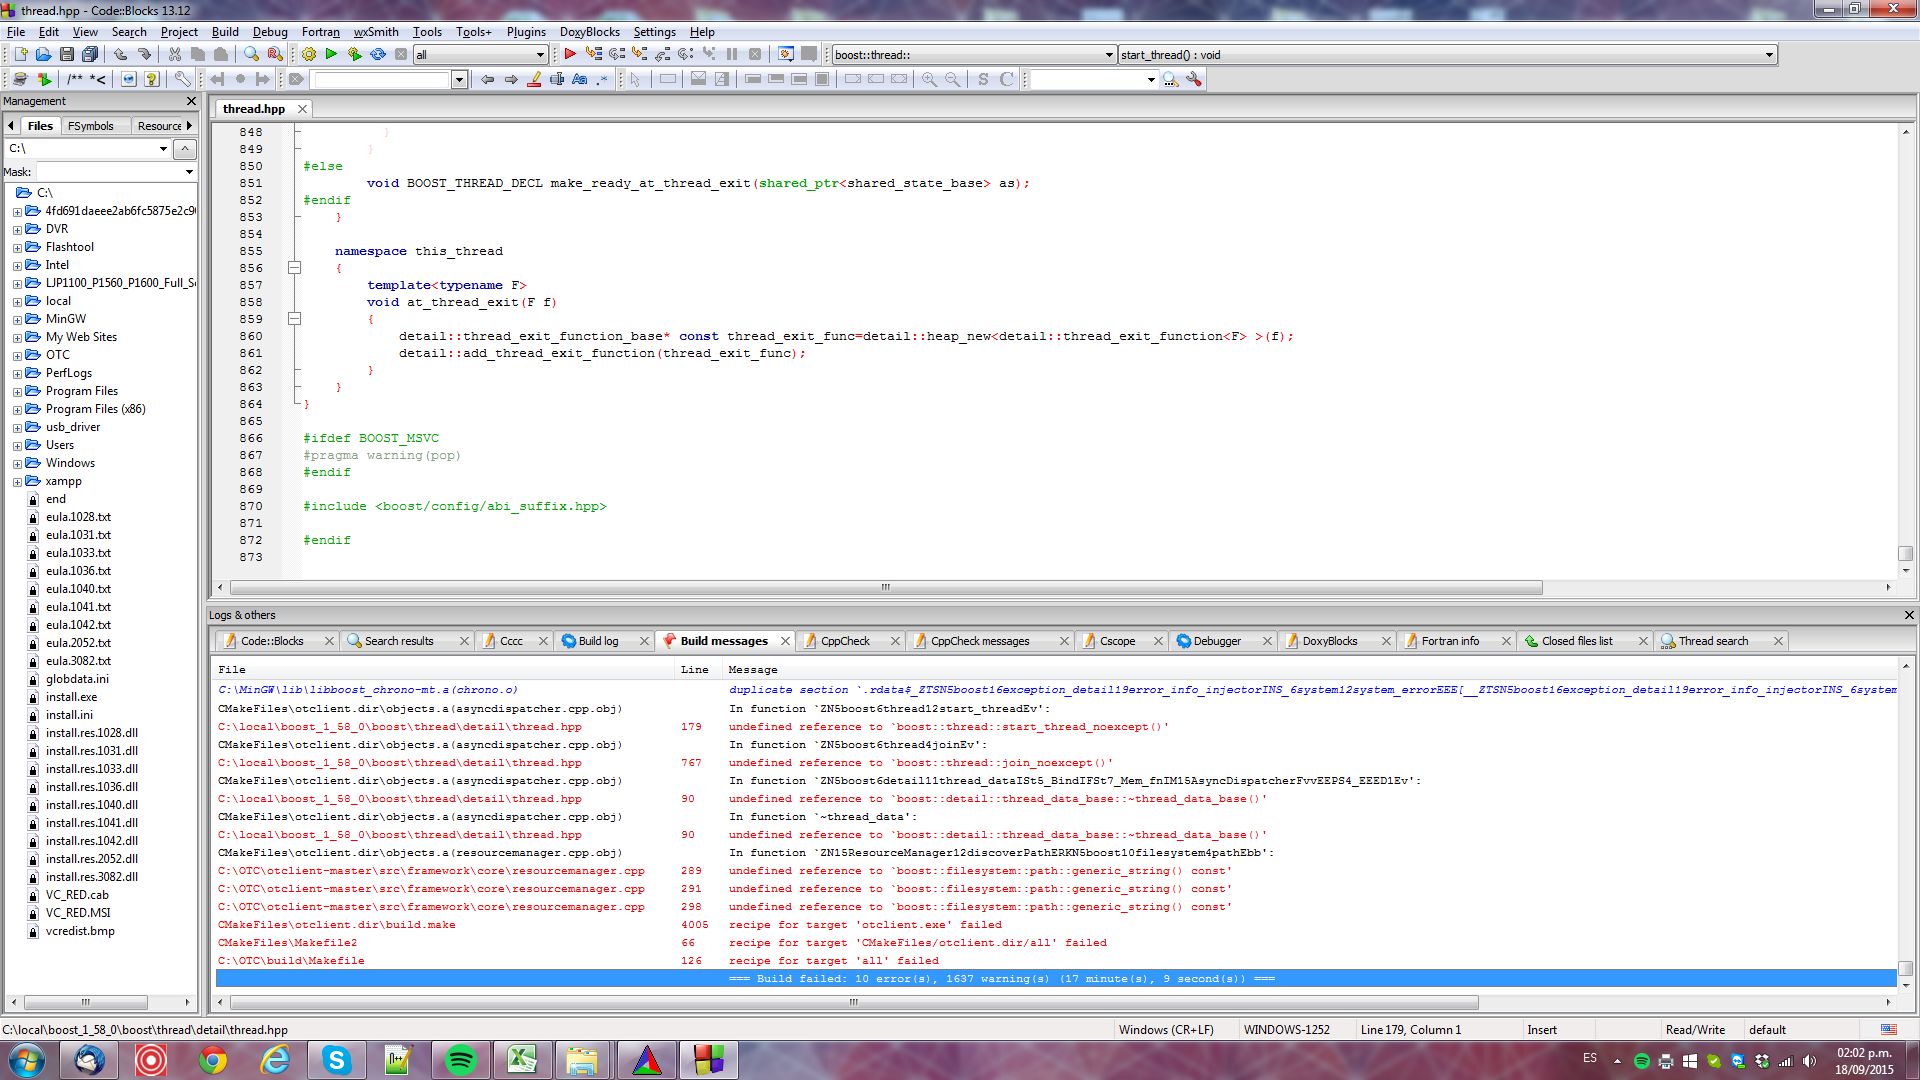
Task: Collapse the code fold at line 859
Action: [x=294, y=319]
